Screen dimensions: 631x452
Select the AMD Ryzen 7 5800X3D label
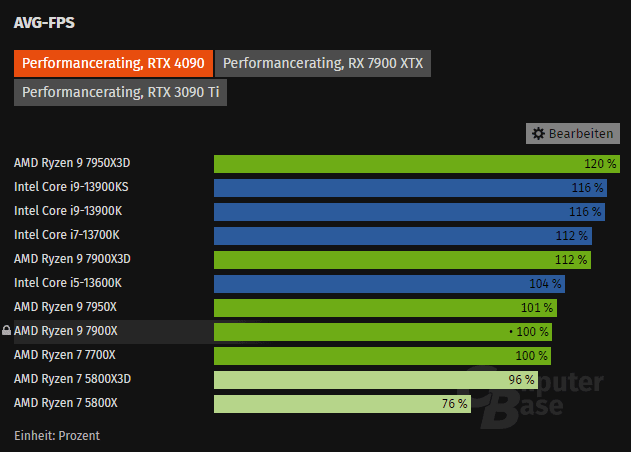pyautogui.click(x=73, y=379)
